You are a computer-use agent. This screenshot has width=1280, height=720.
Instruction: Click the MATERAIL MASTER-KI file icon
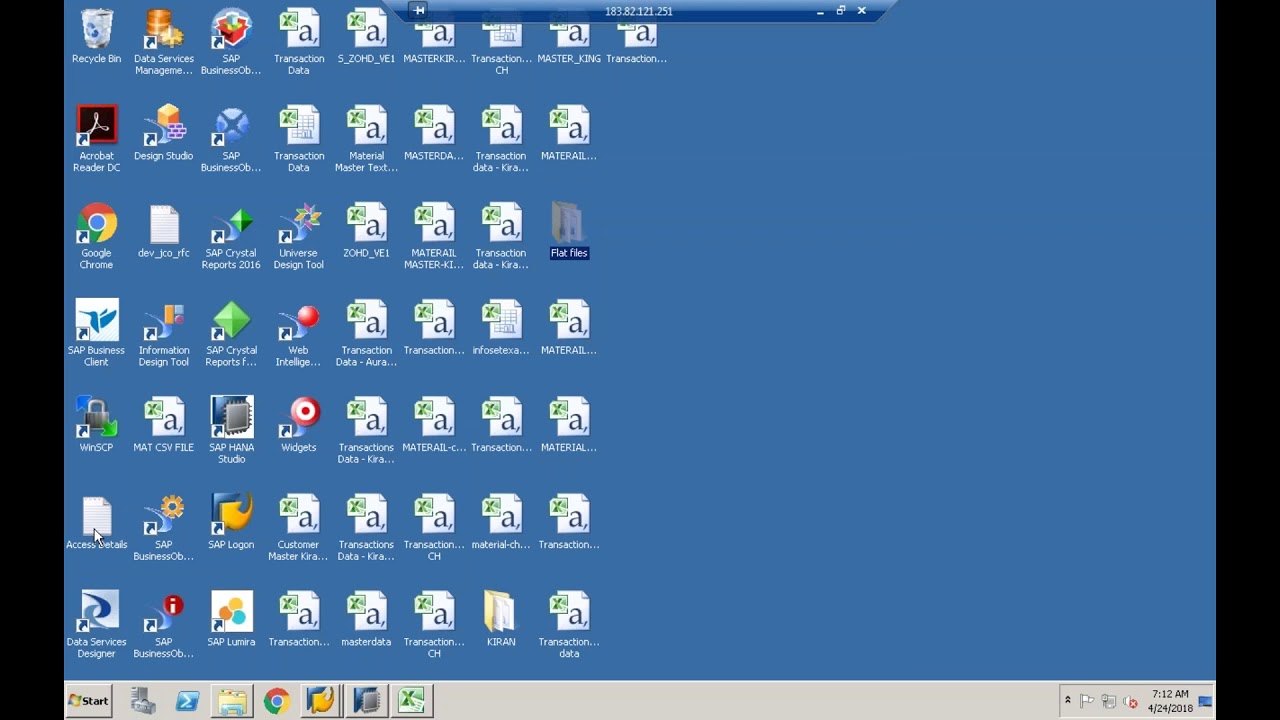tap(434, 236)
